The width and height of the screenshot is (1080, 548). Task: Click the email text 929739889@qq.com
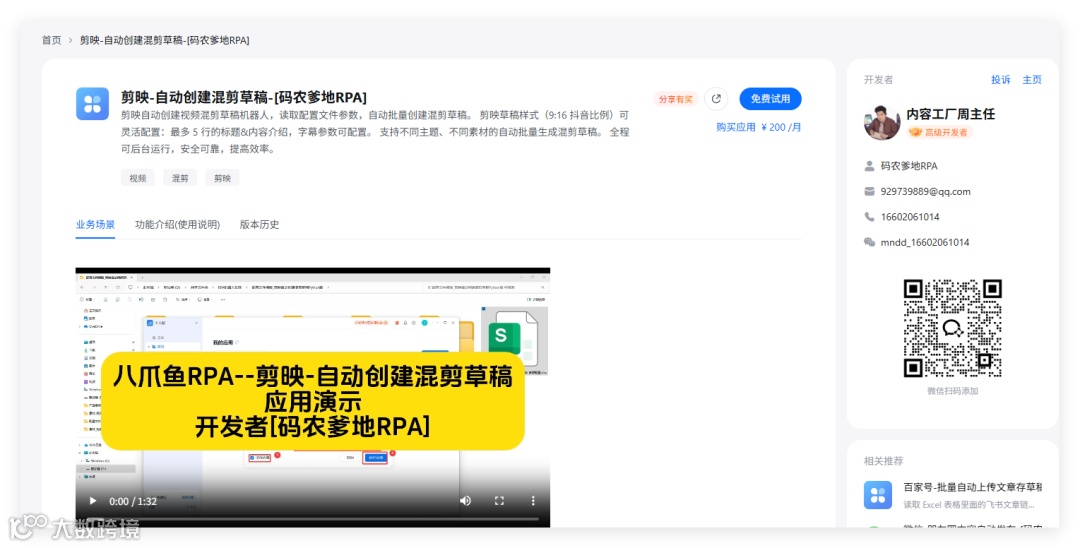(x=925, y=191)
